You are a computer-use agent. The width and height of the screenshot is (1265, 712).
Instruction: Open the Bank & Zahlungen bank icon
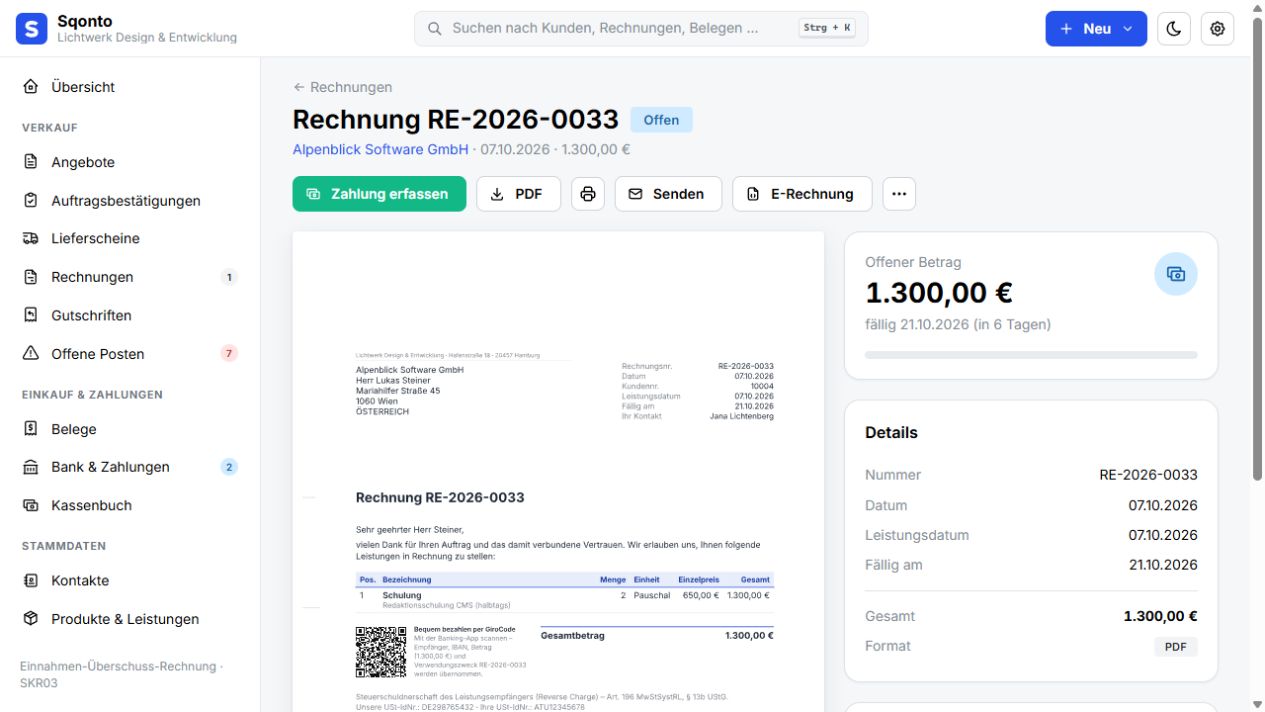[x=31, y=467]
